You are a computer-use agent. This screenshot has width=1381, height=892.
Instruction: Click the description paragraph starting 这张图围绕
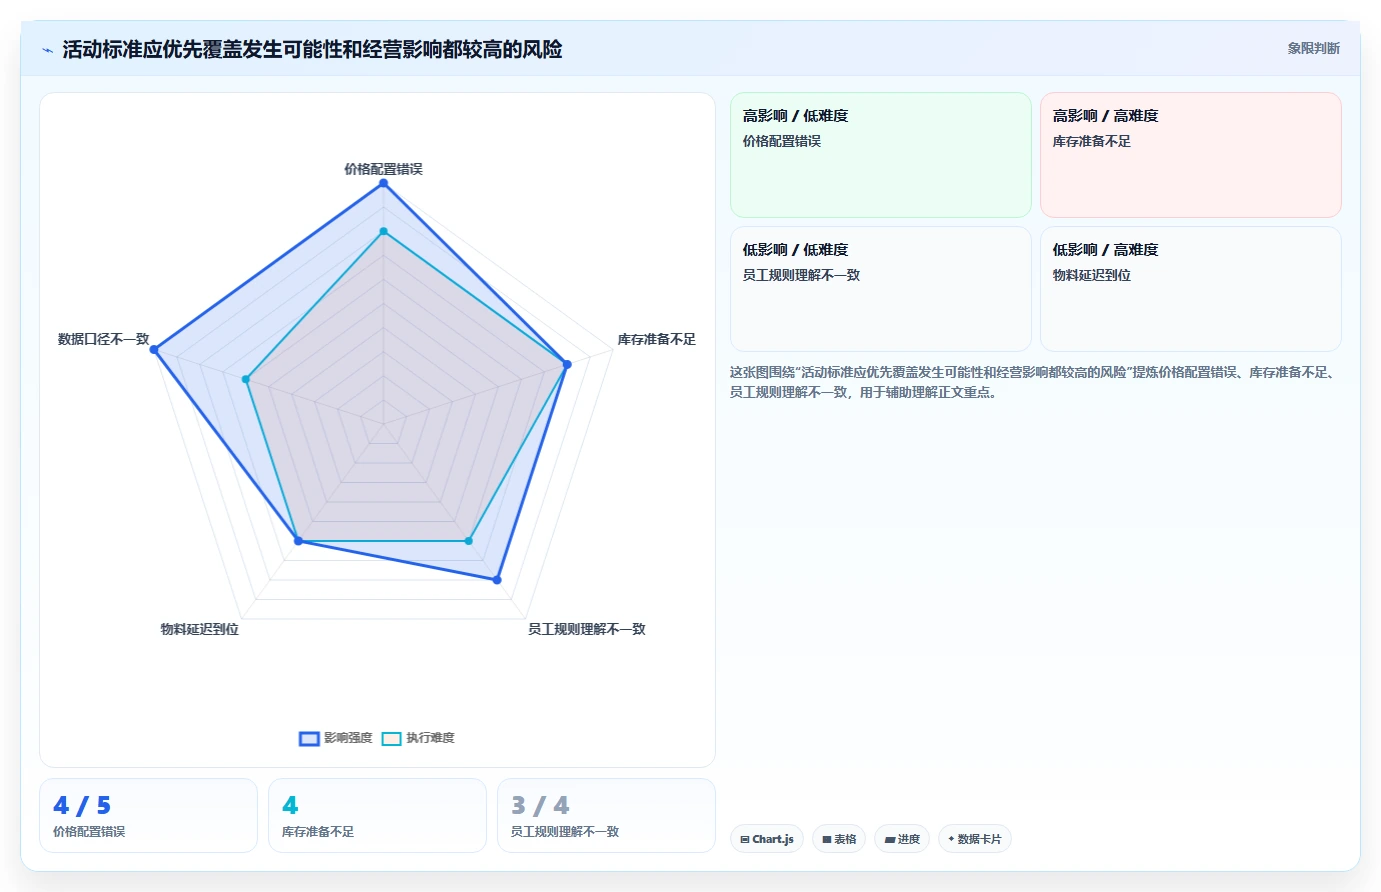pyautogui.click(x=1035, y=382)
